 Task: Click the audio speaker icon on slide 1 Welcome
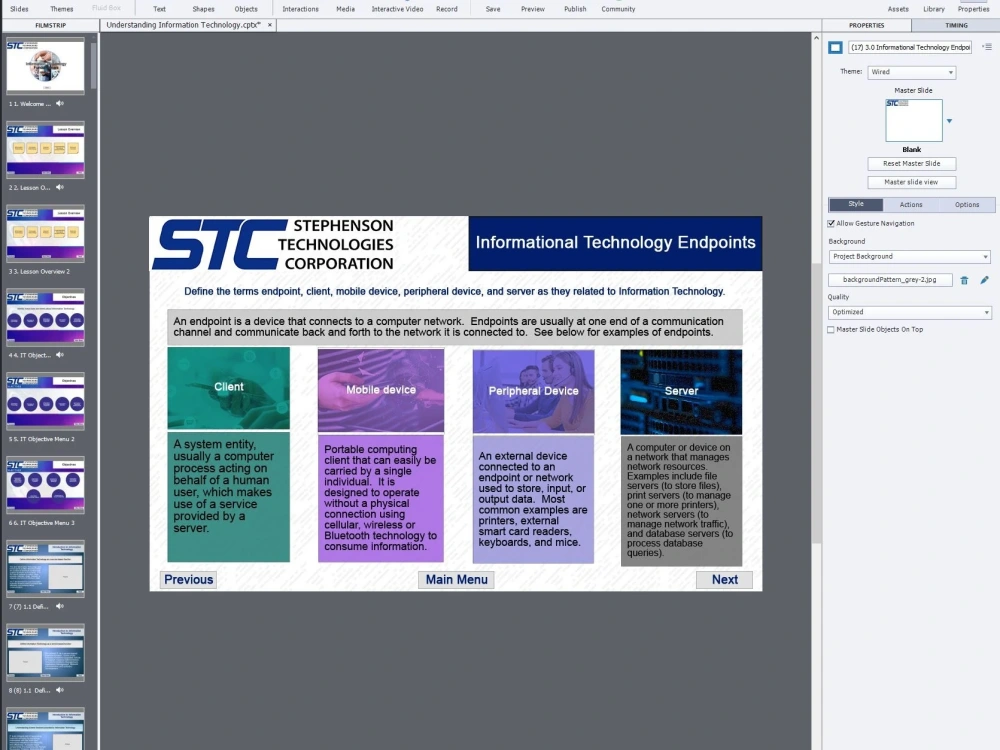coord(60,103)
